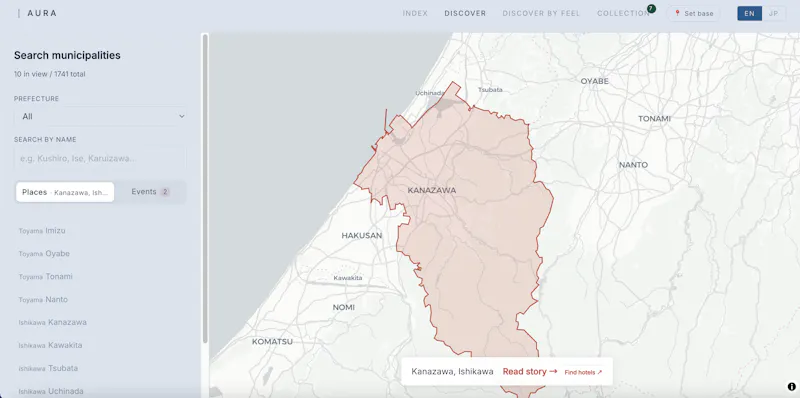The width and height of the screenshot is (800, 398).
Task: Click the collection count badge
Action: [651, 8]
